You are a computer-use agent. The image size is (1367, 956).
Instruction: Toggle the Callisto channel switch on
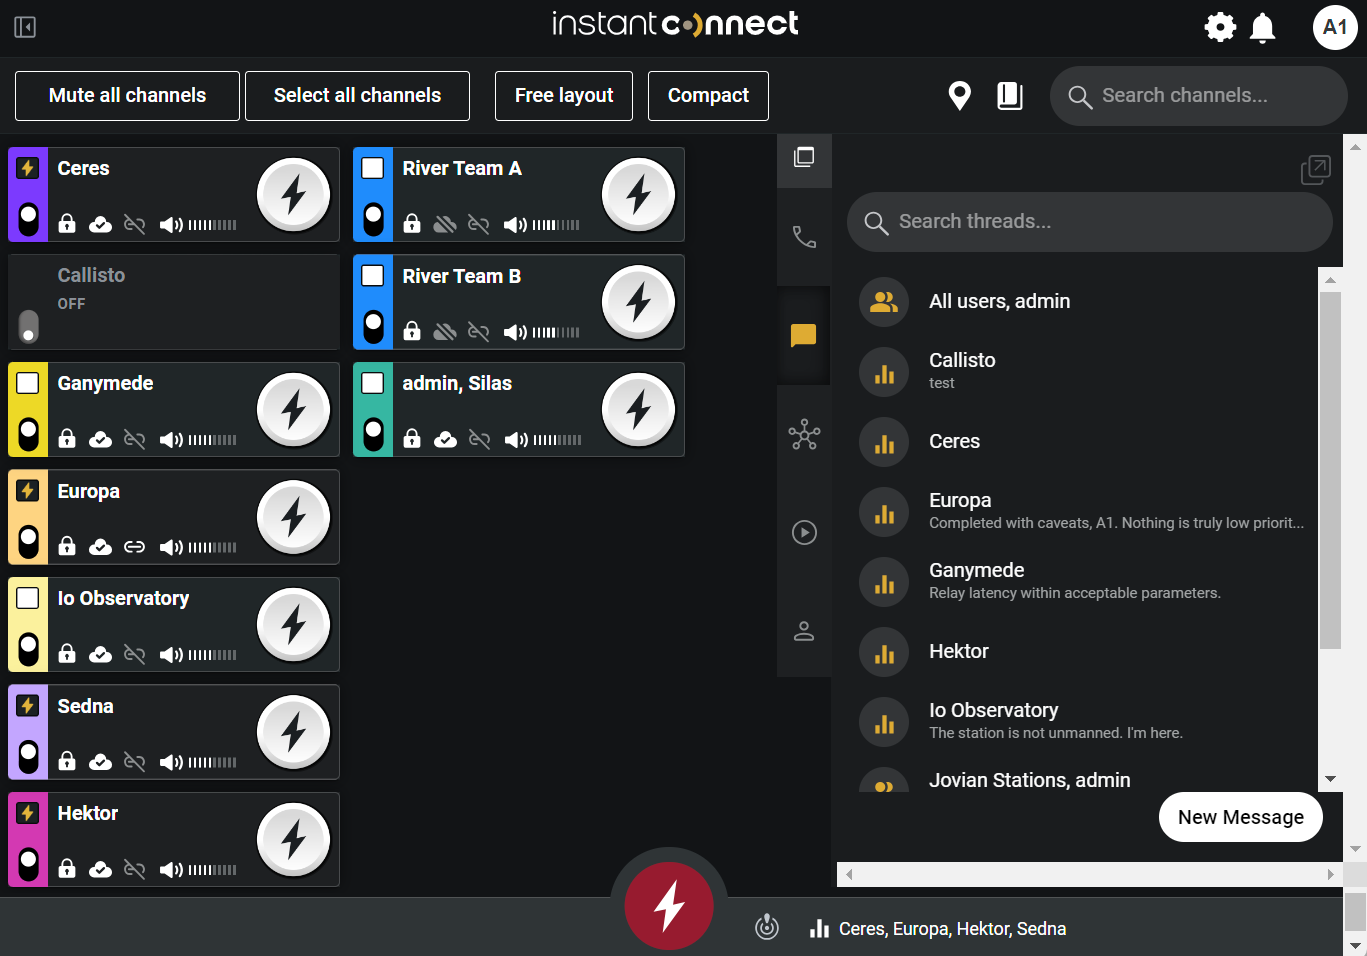[x=29, y=326]
